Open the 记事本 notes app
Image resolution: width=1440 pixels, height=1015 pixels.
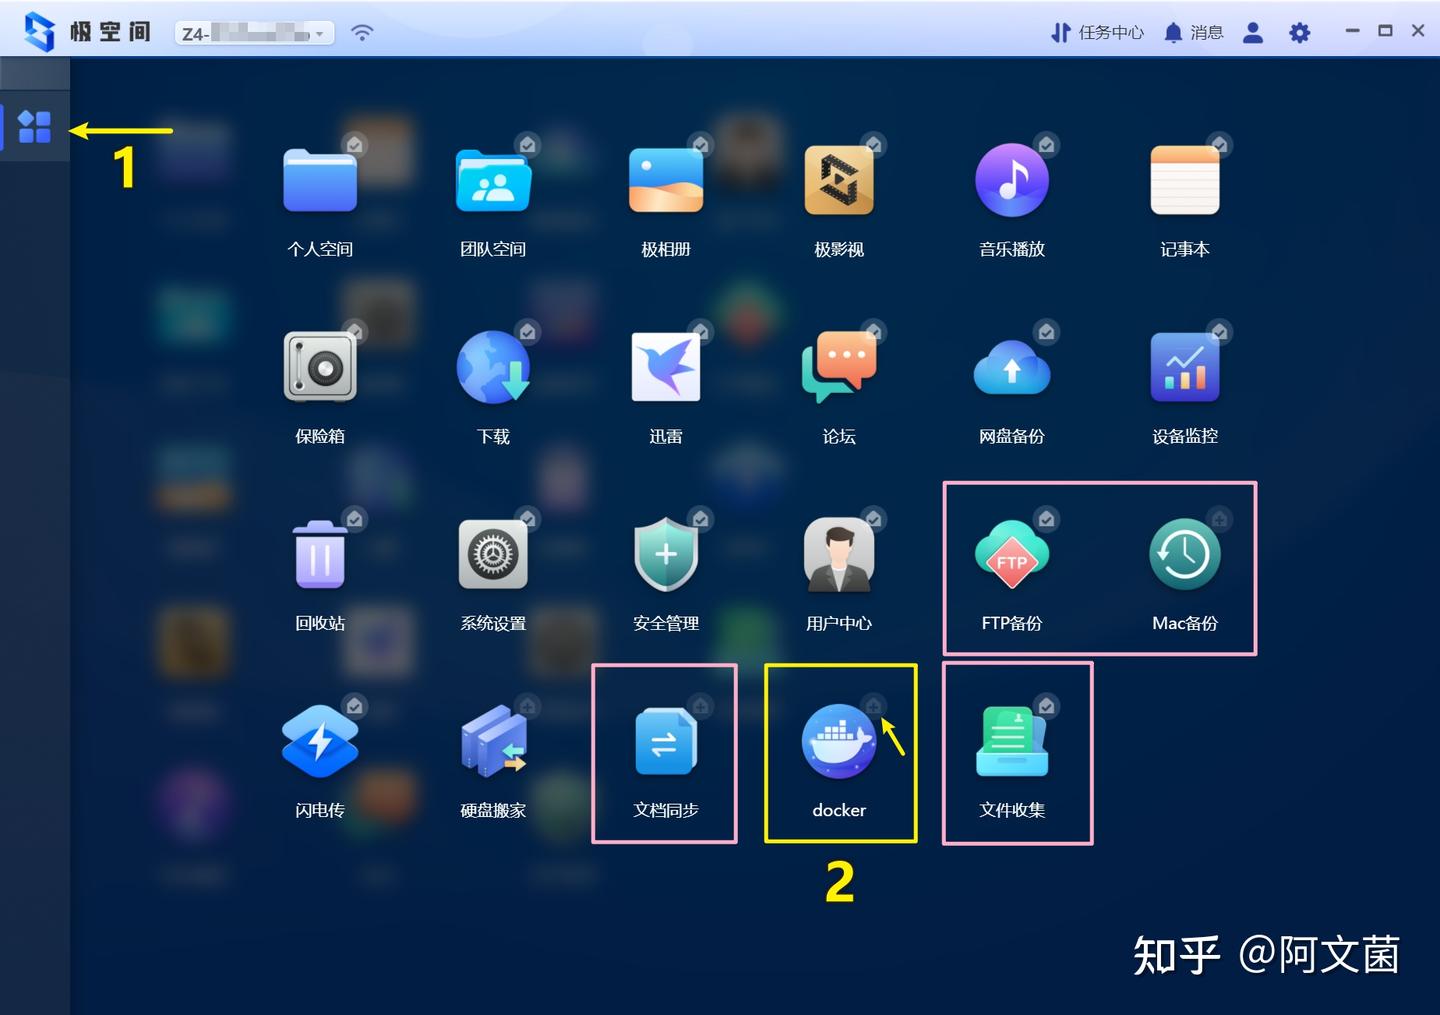(x=1185, y=180)
